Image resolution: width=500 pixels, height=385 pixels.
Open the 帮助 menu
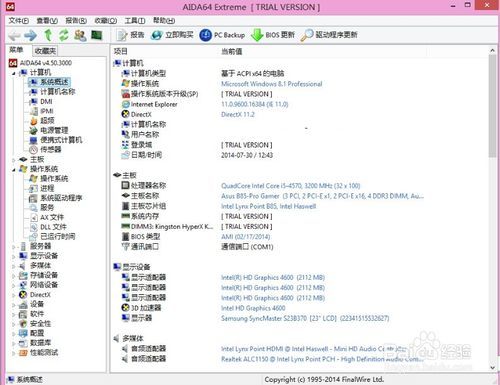(164, 21)
